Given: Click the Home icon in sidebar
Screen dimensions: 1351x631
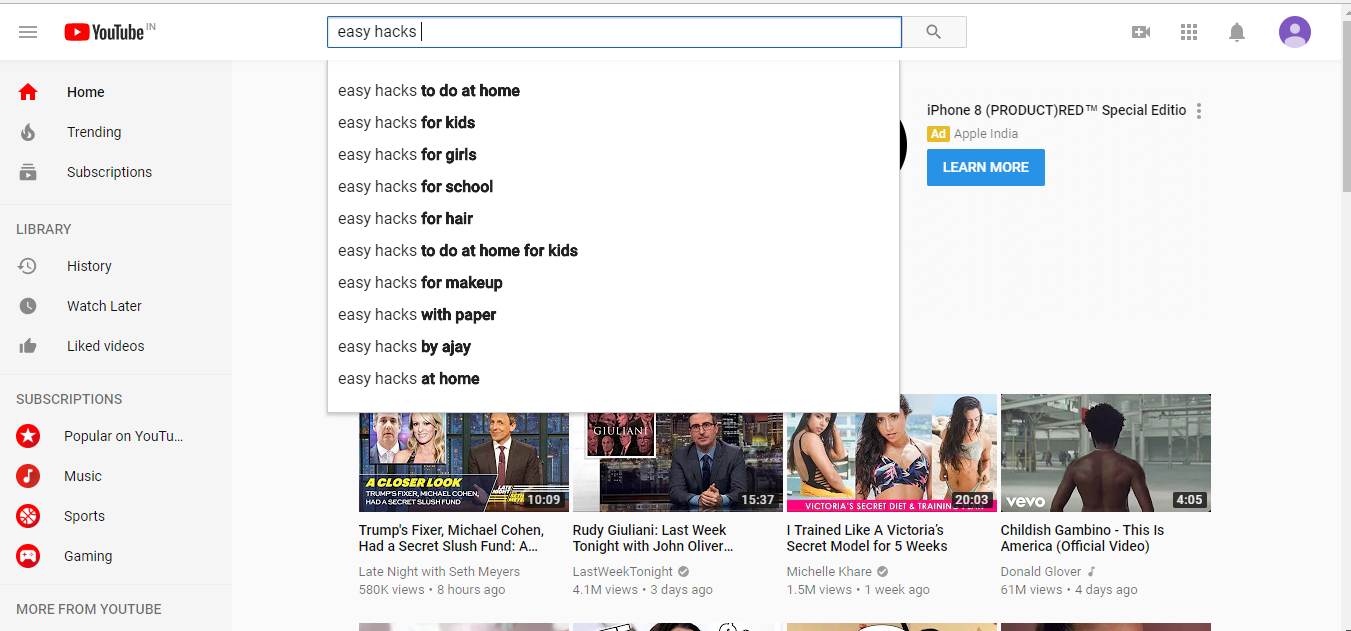Looking at the screenshot, I should [28, 92].
